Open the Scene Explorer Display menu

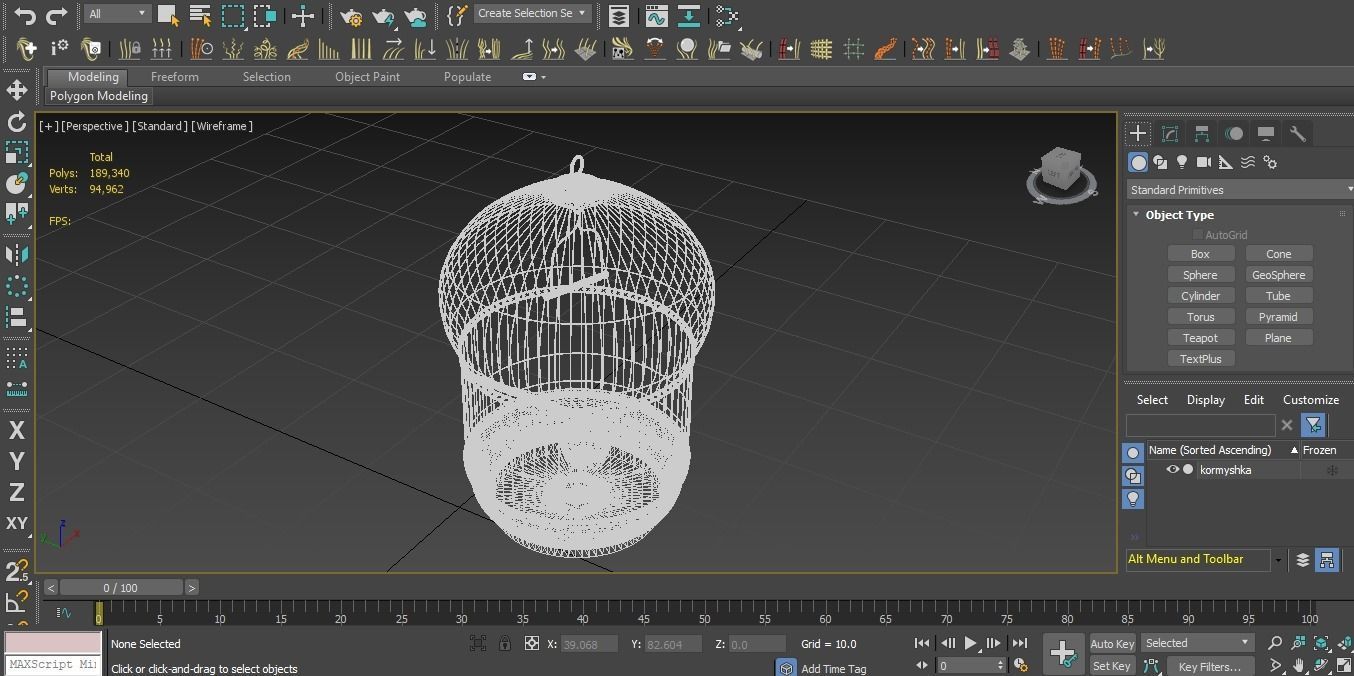point(1206,400)
